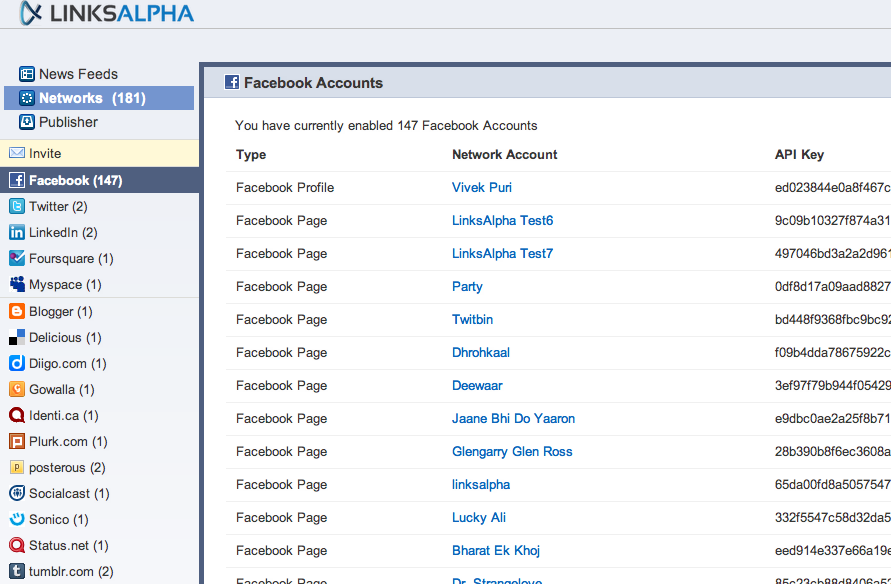Open Myspace (1) network

pos(65,284)
